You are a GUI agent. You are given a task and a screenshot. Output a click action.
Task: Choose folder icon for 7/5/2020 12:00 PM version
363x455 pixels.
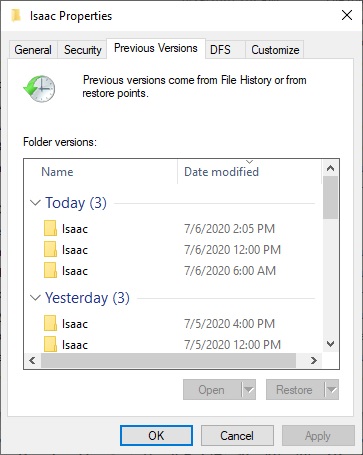50,344
